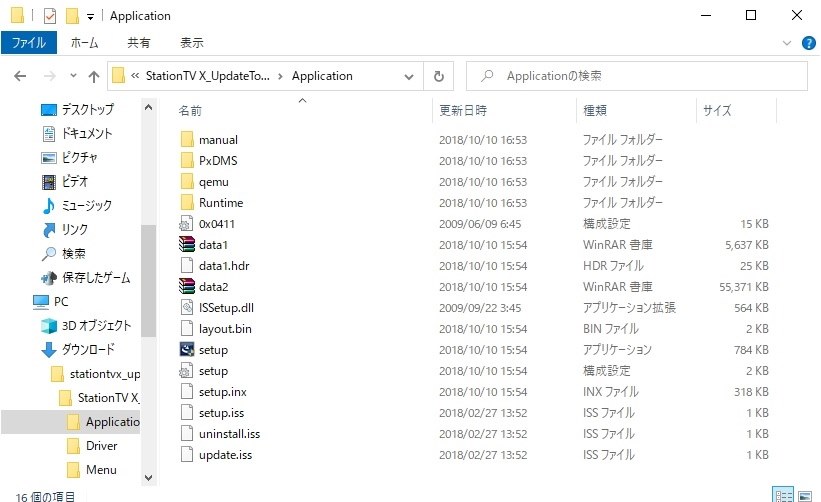Select update.iss file name
The image size is (821, 502).
click(225, 454)
